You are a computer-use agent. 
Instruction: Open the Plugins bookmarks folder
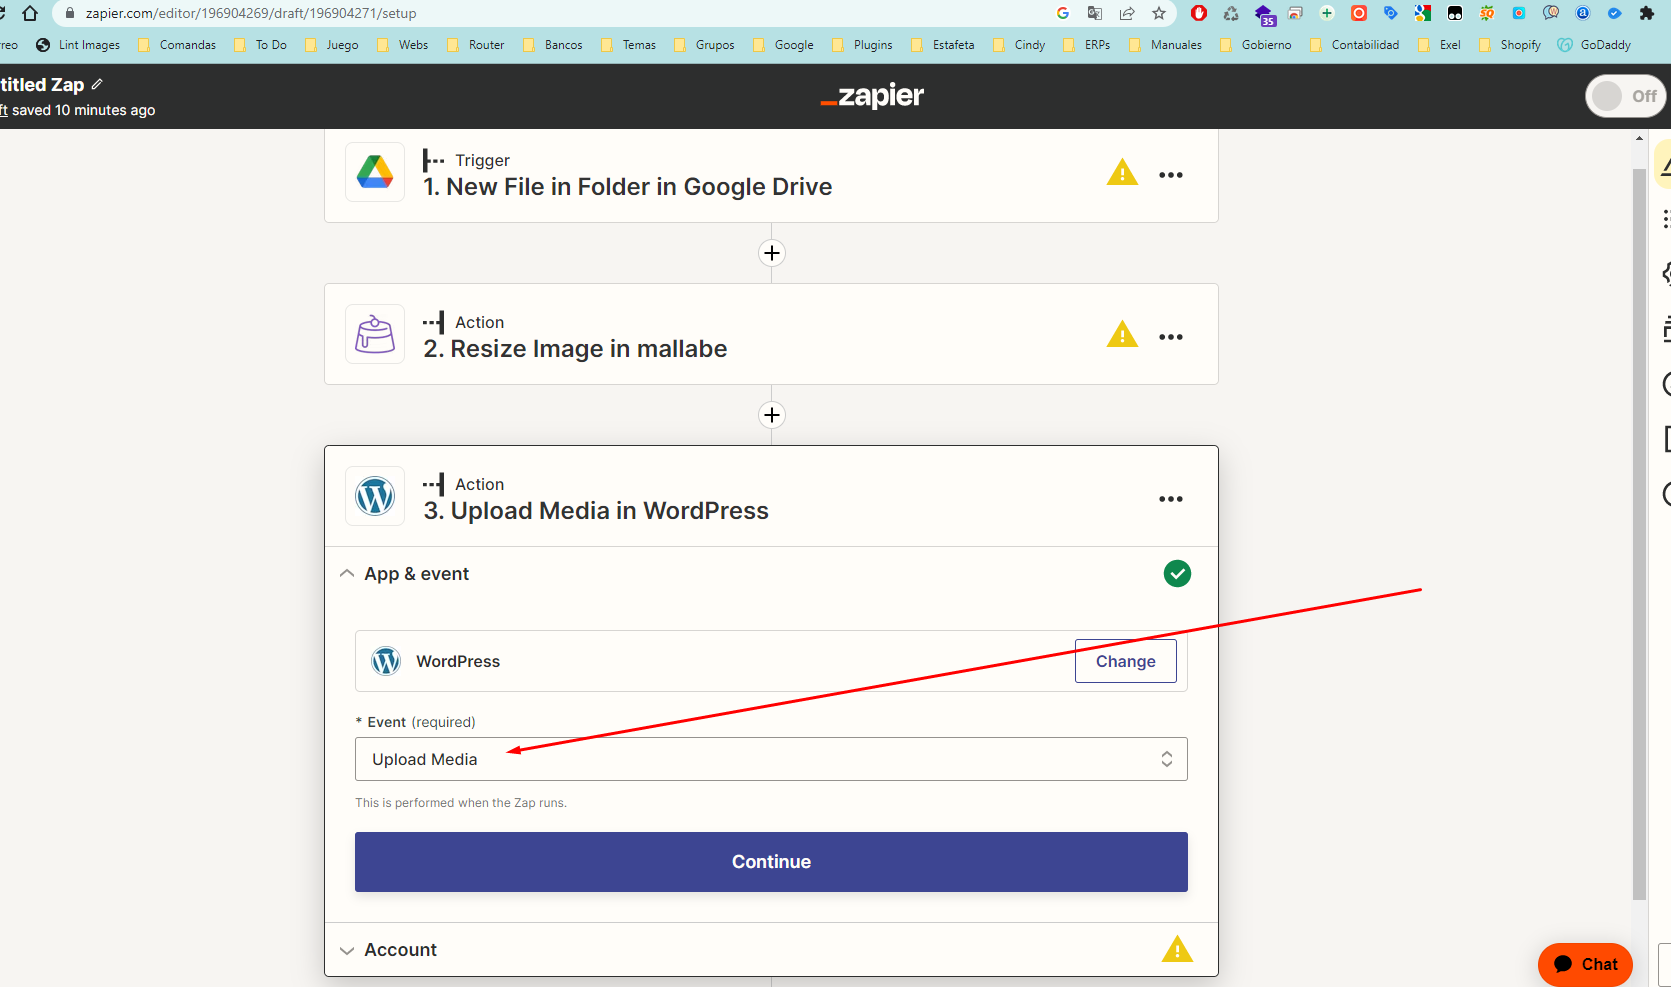(862, 45)
